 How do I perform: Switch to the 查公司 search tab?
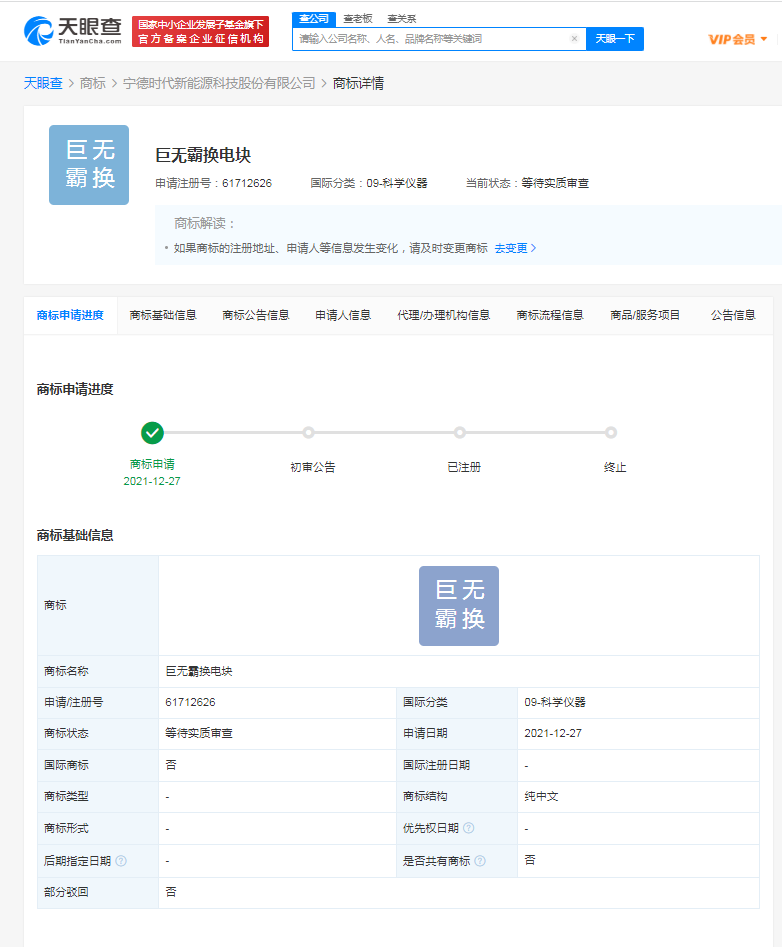(314, 19)
